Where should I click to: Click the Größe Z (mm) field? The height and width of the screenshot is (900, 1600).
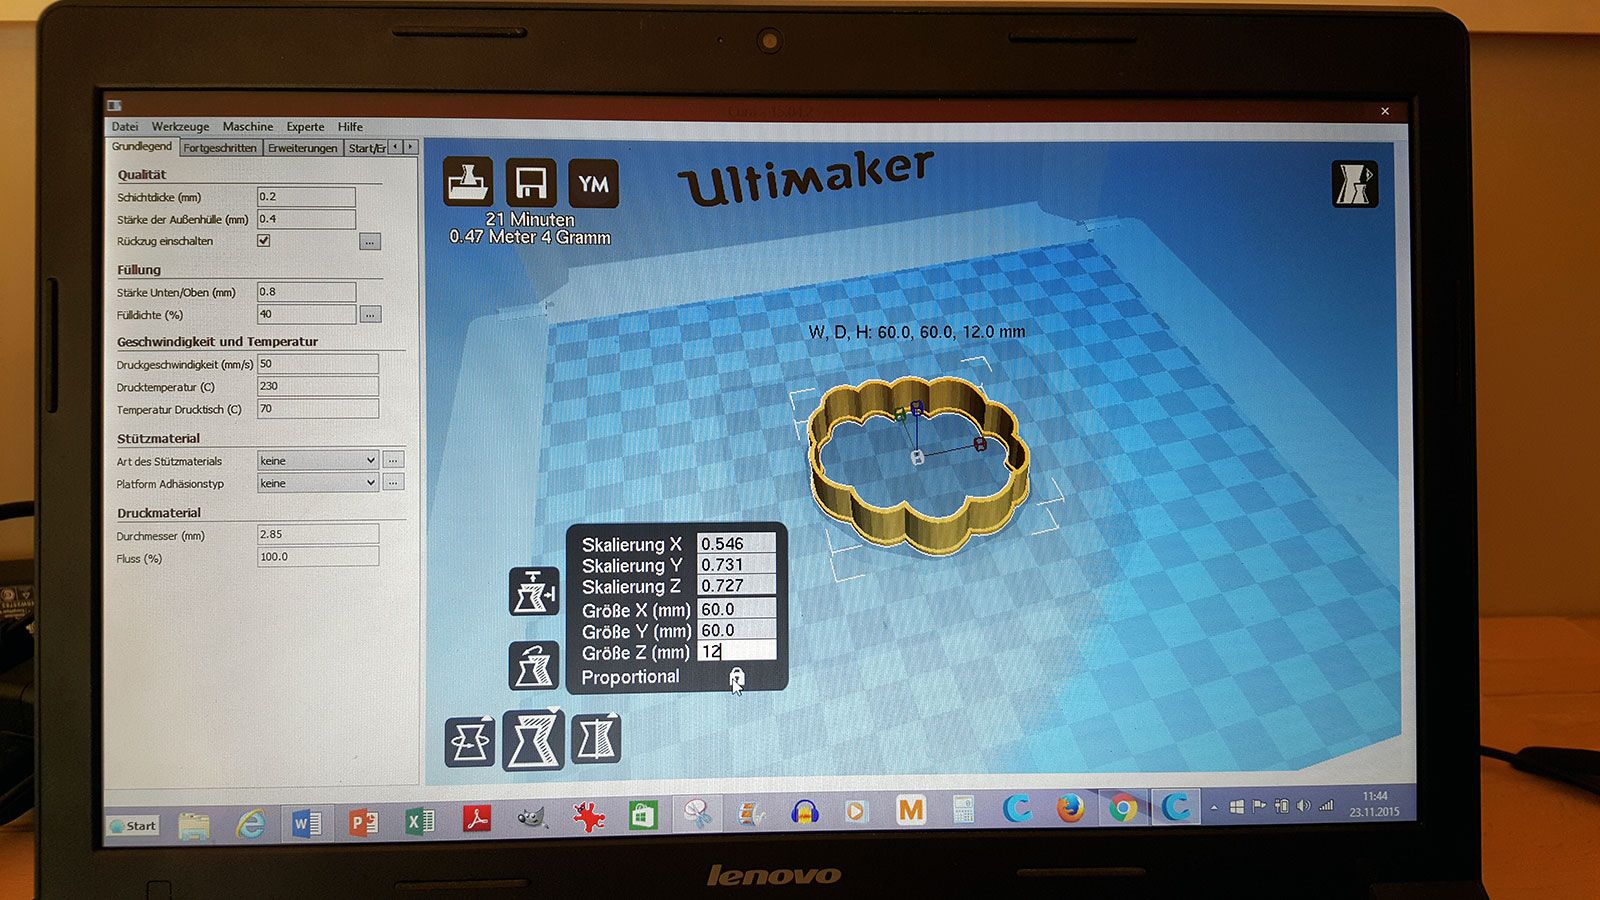coord(736,652)
